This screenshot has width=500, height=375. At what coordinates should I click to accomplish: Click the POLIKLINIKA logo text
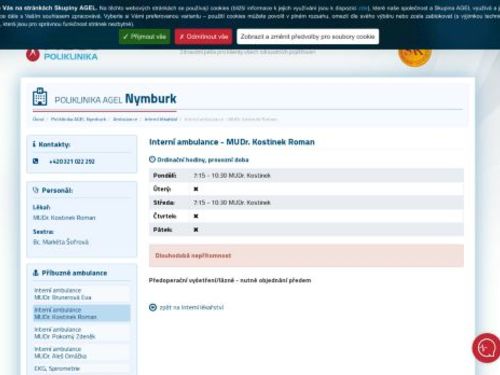point(71,57)
